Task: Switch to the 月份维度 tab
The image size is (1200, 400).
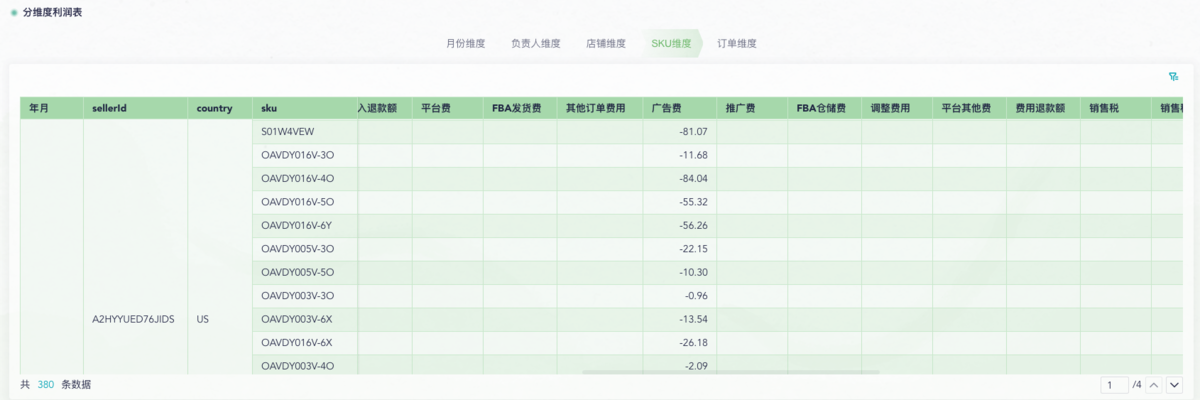Action: [465, 44]
